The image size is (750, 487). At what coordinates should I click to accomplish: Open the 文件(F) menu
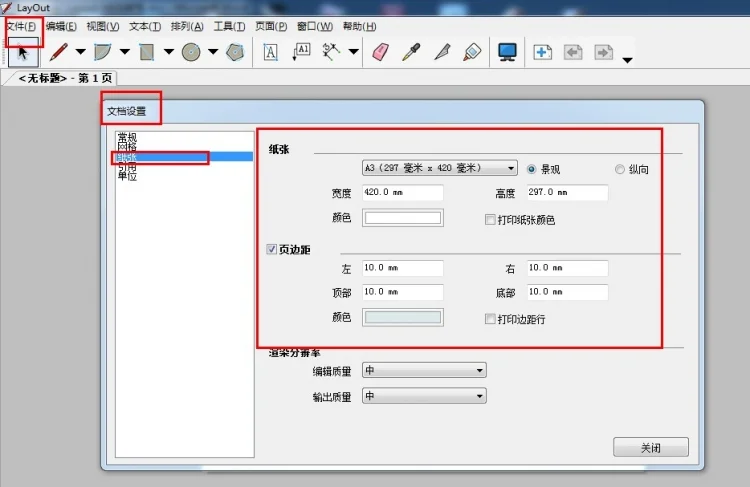click(22, 26)
